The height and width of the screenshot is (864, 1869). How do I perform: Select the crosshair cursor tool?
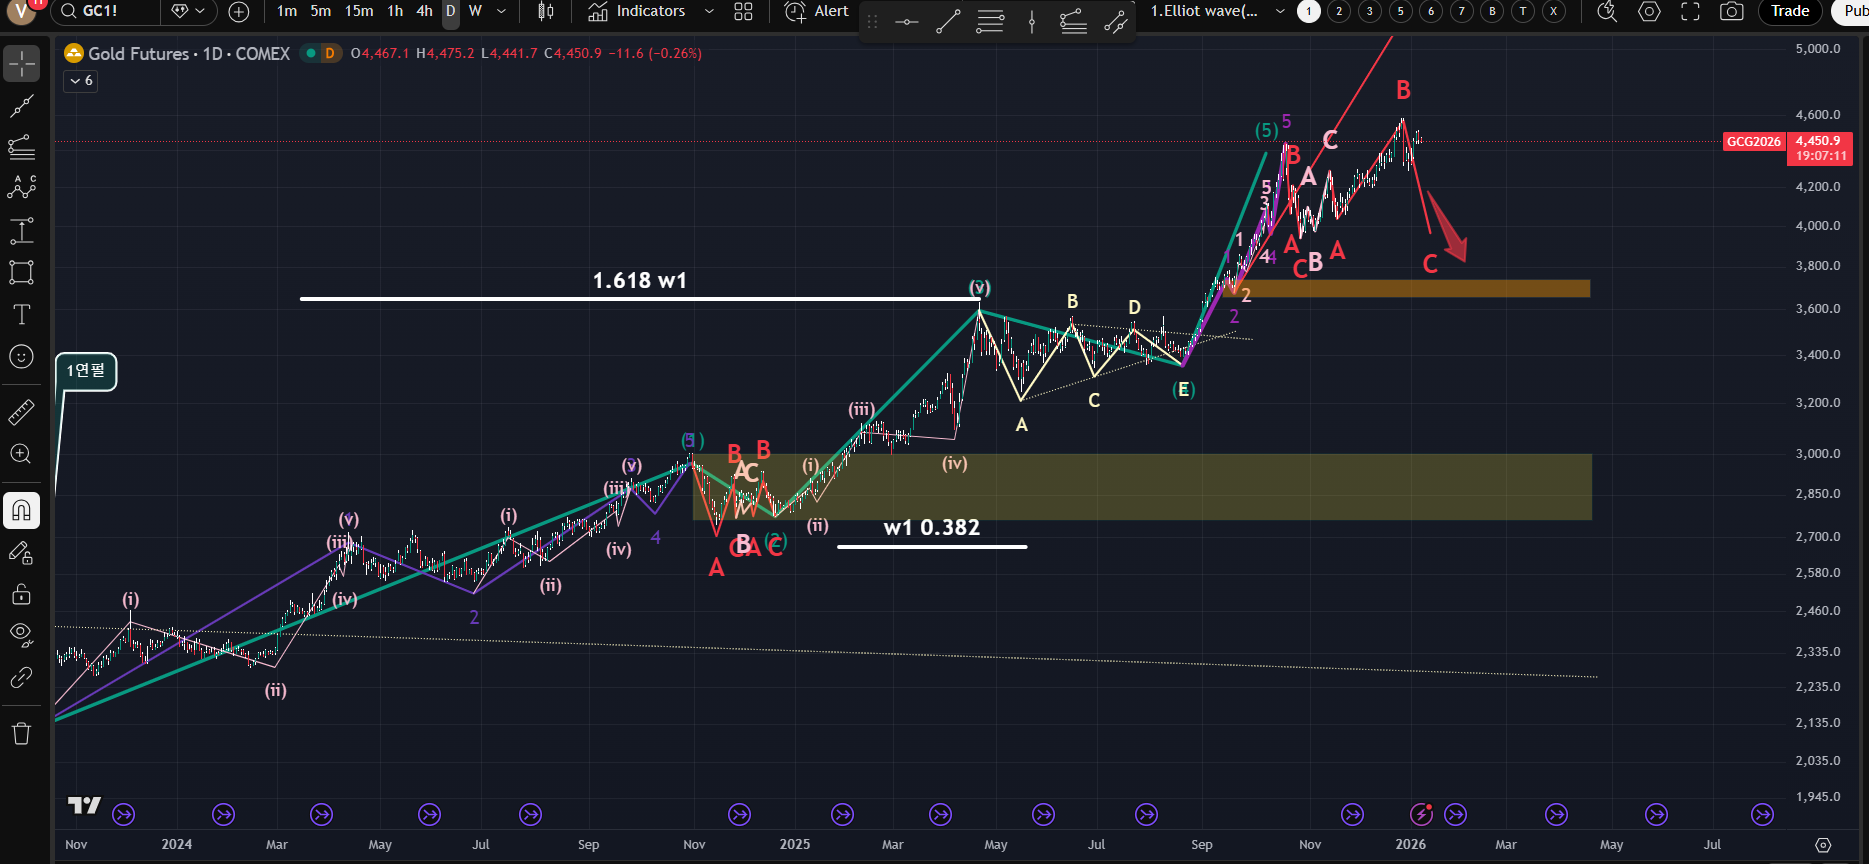(x=21, y=64)
